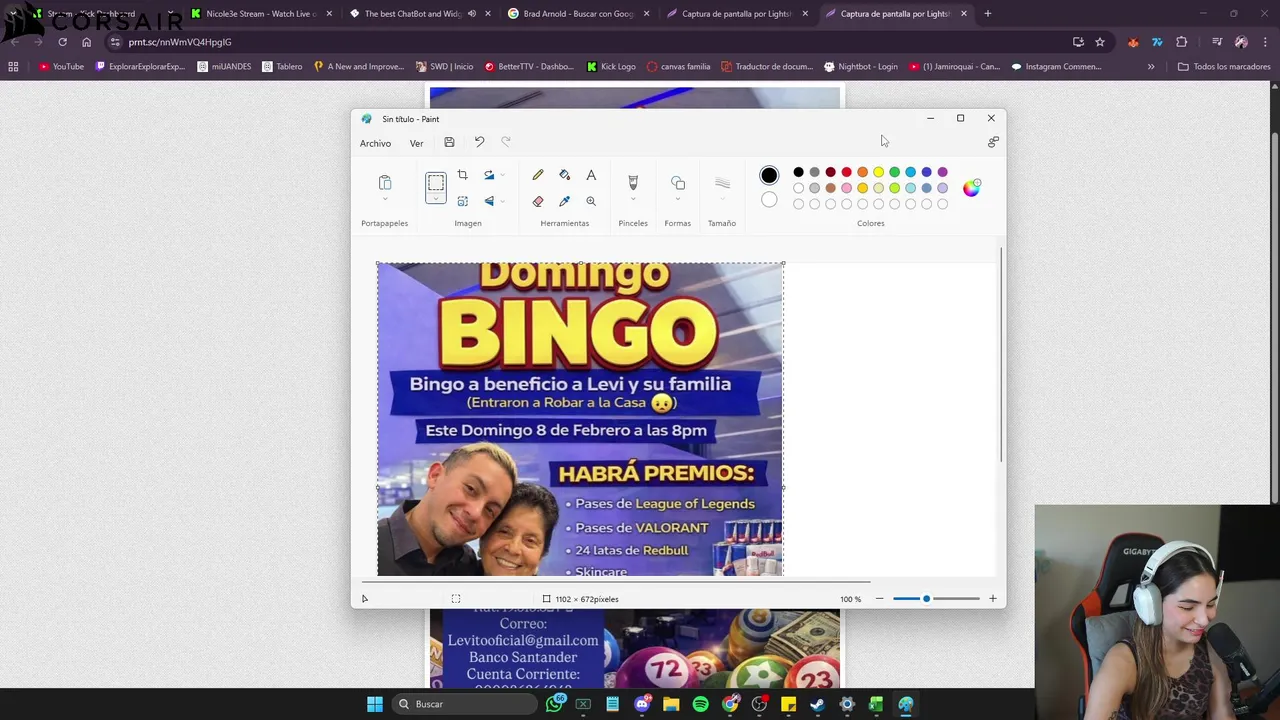This screenshot has width=1280, height=720.
Task: Open the Todos los marcadores folder
Action: coord(1224,67)
